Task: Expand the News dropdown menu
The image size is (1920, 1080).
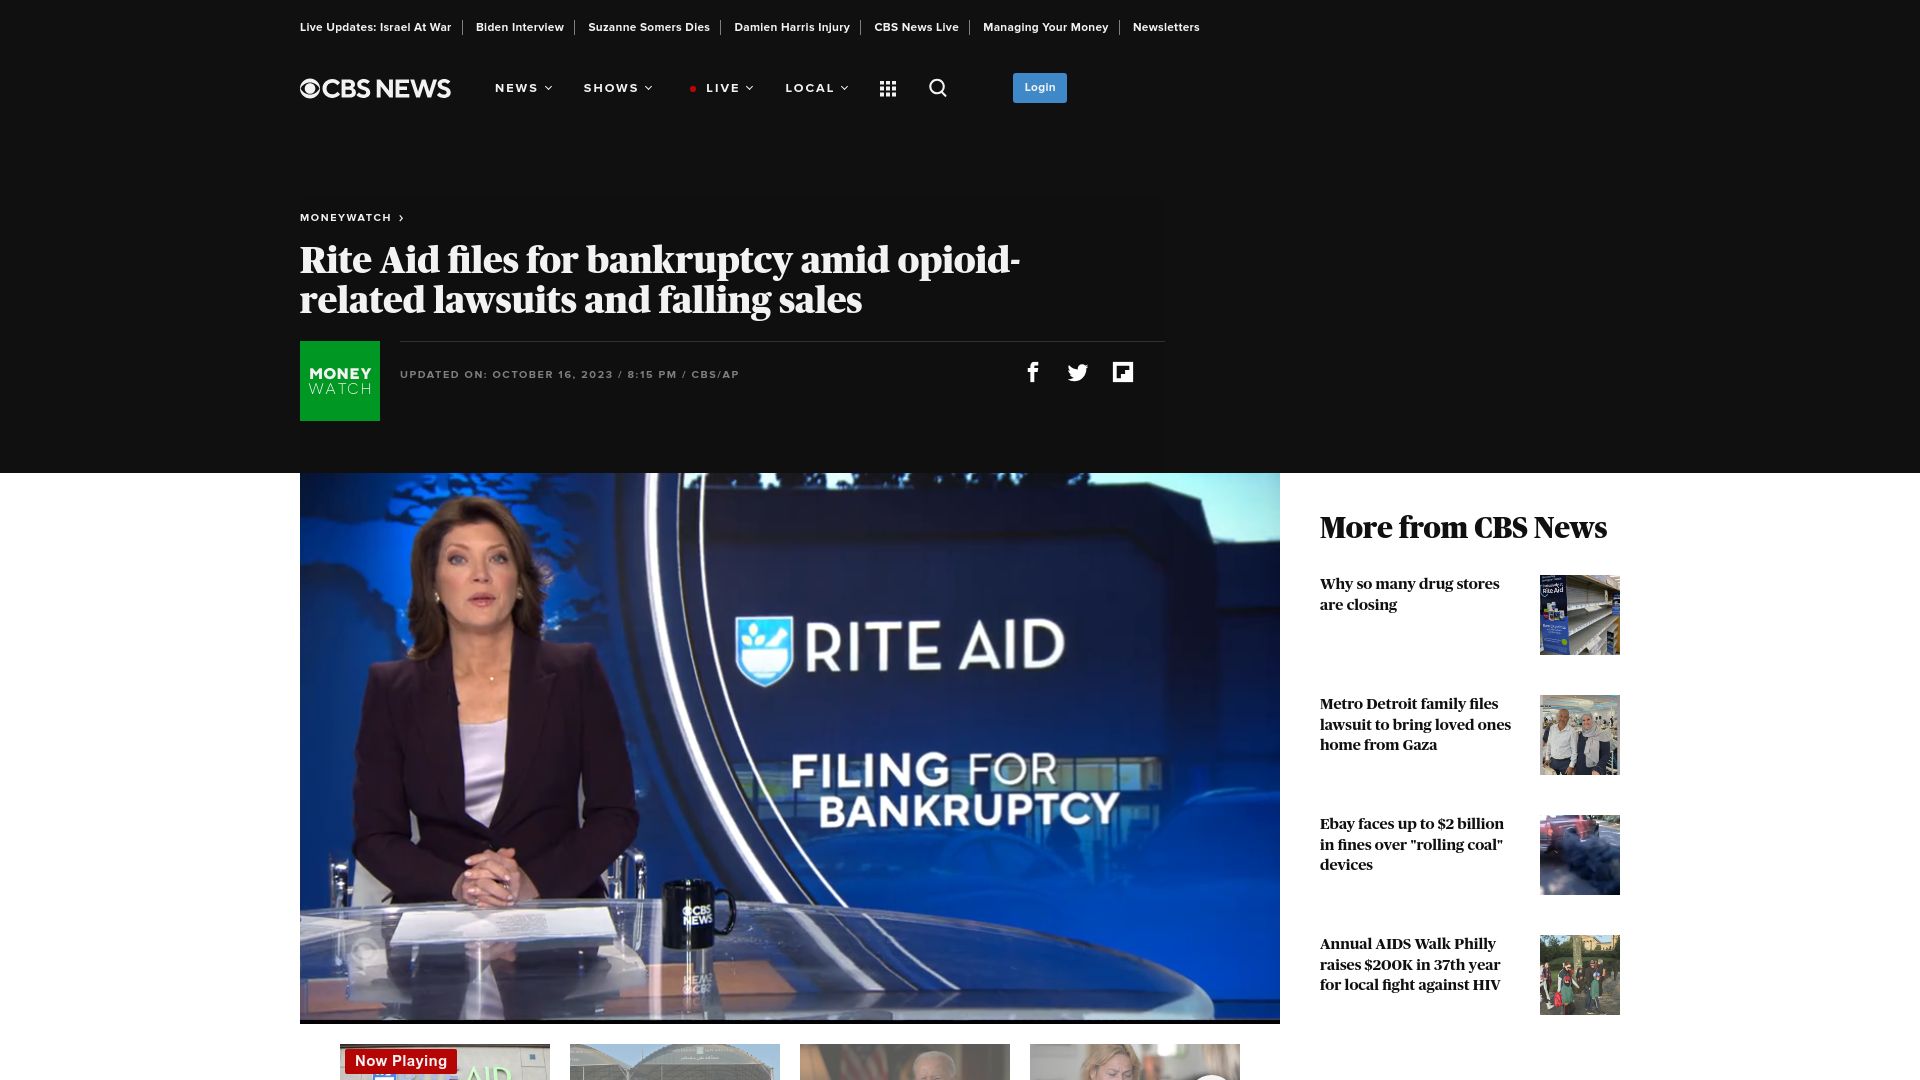Action: 523,88
